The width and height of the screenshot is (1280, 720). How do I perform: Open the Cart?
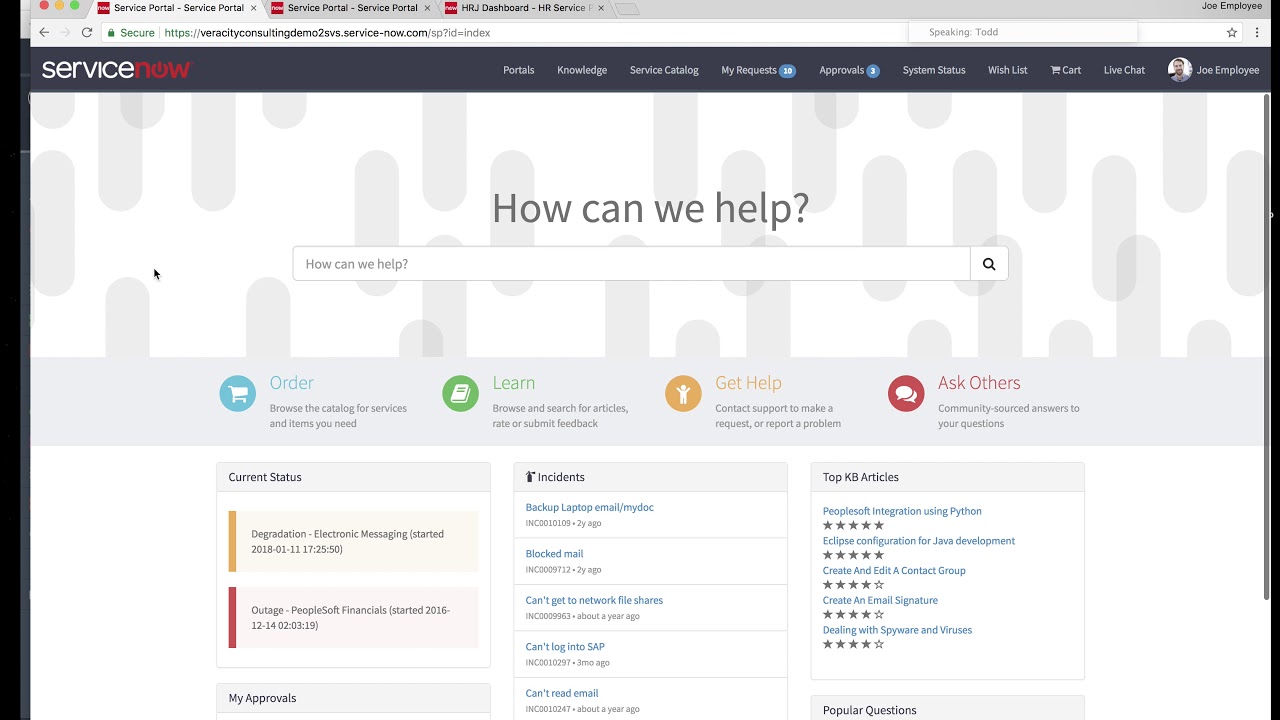click(x=1066, y=70)
